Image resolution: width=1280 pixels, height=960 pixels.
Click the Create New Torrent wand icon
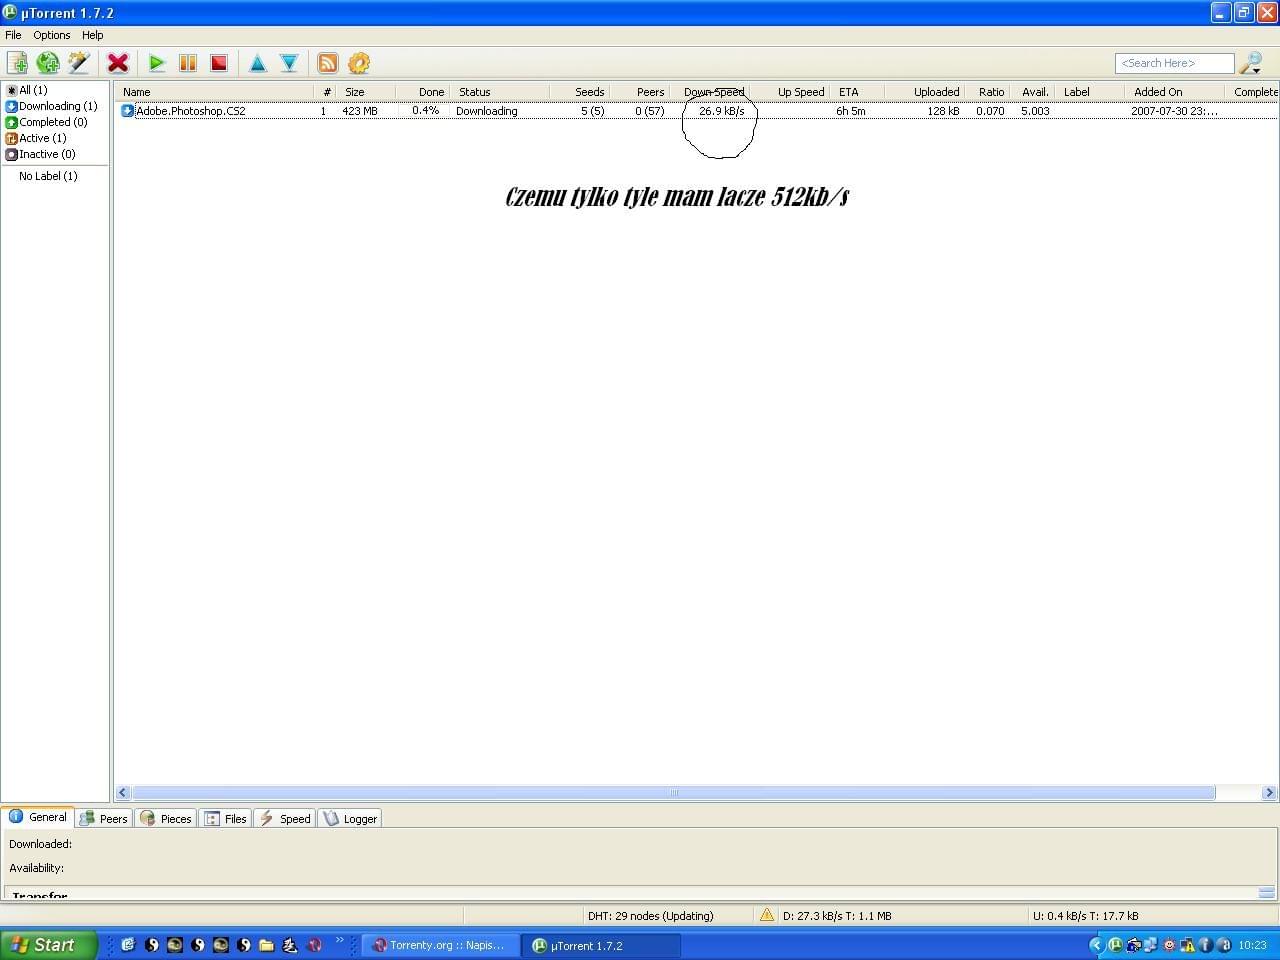[78, 63]
